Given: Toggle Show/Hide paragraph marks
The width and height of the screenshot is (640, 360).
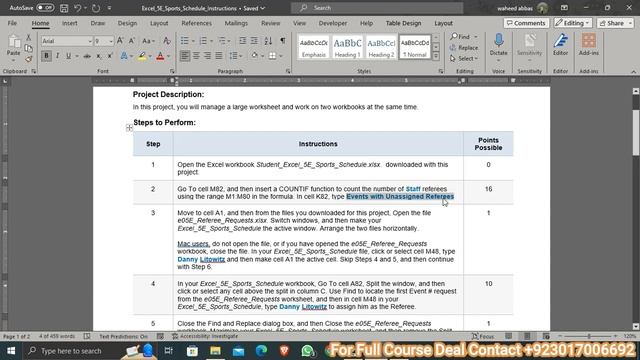Looking at the screenshot, I should coord(282,41).
